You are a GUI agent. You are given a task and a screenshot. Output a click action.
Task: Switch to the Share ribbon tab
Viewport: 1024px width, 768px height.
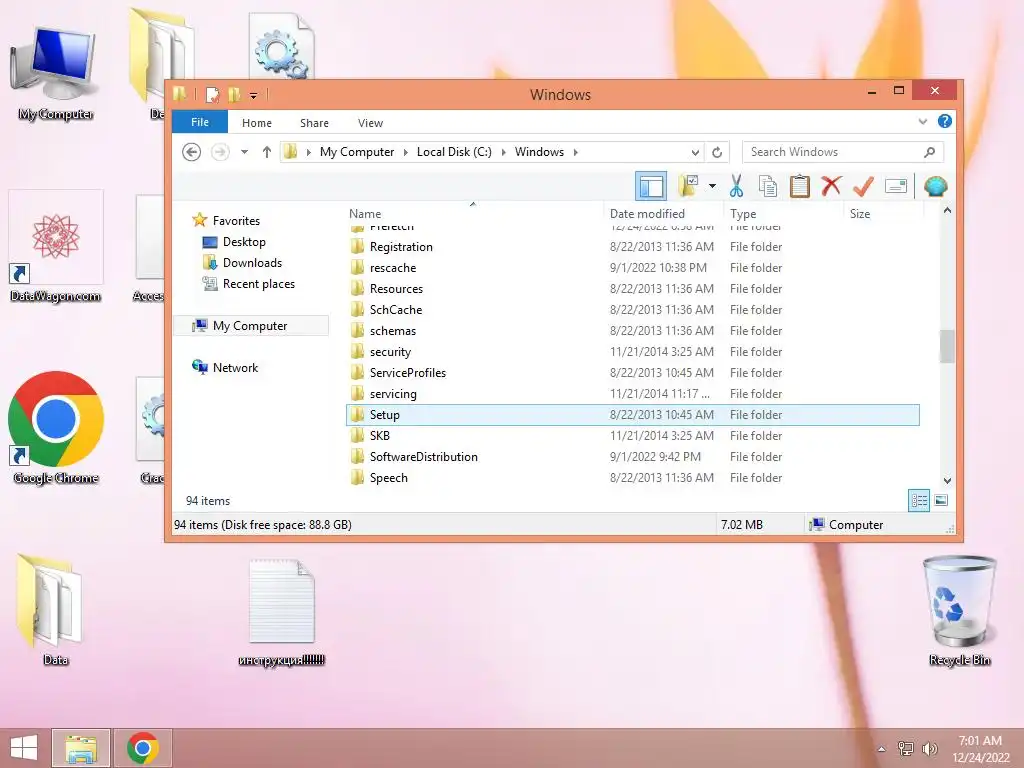314,123
